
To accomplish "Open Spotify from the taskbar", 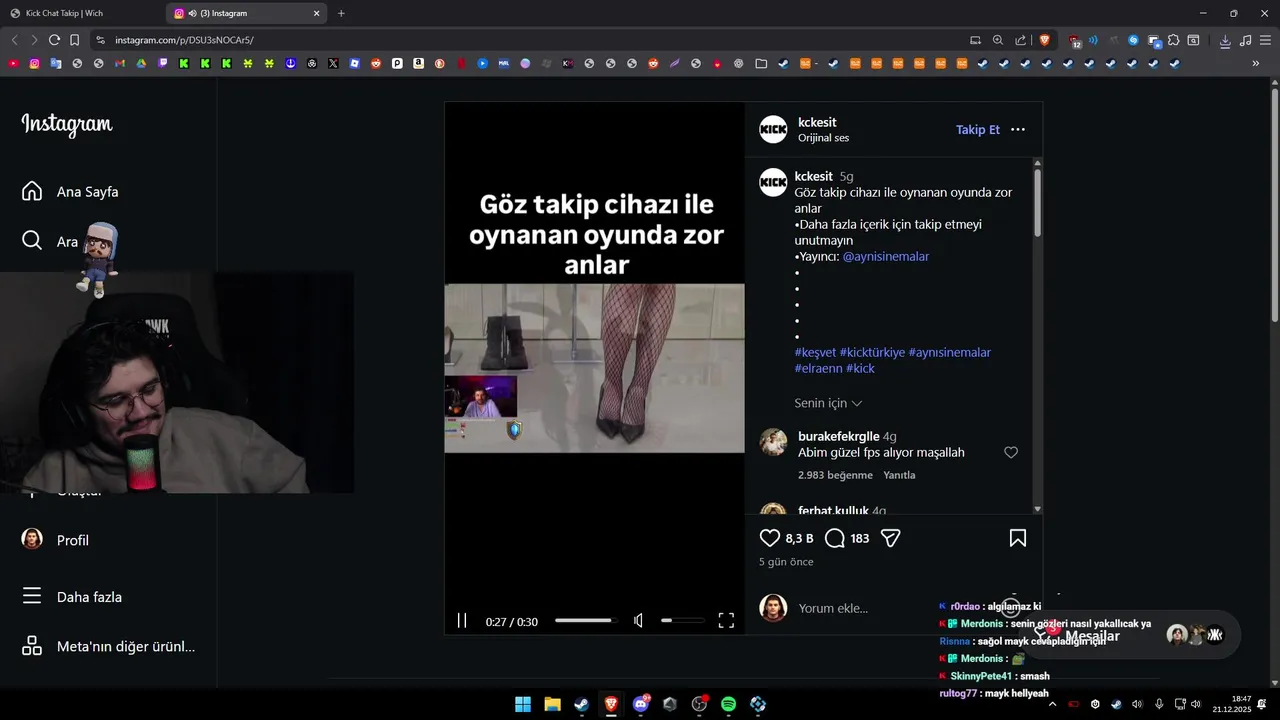I will point(728,704).
